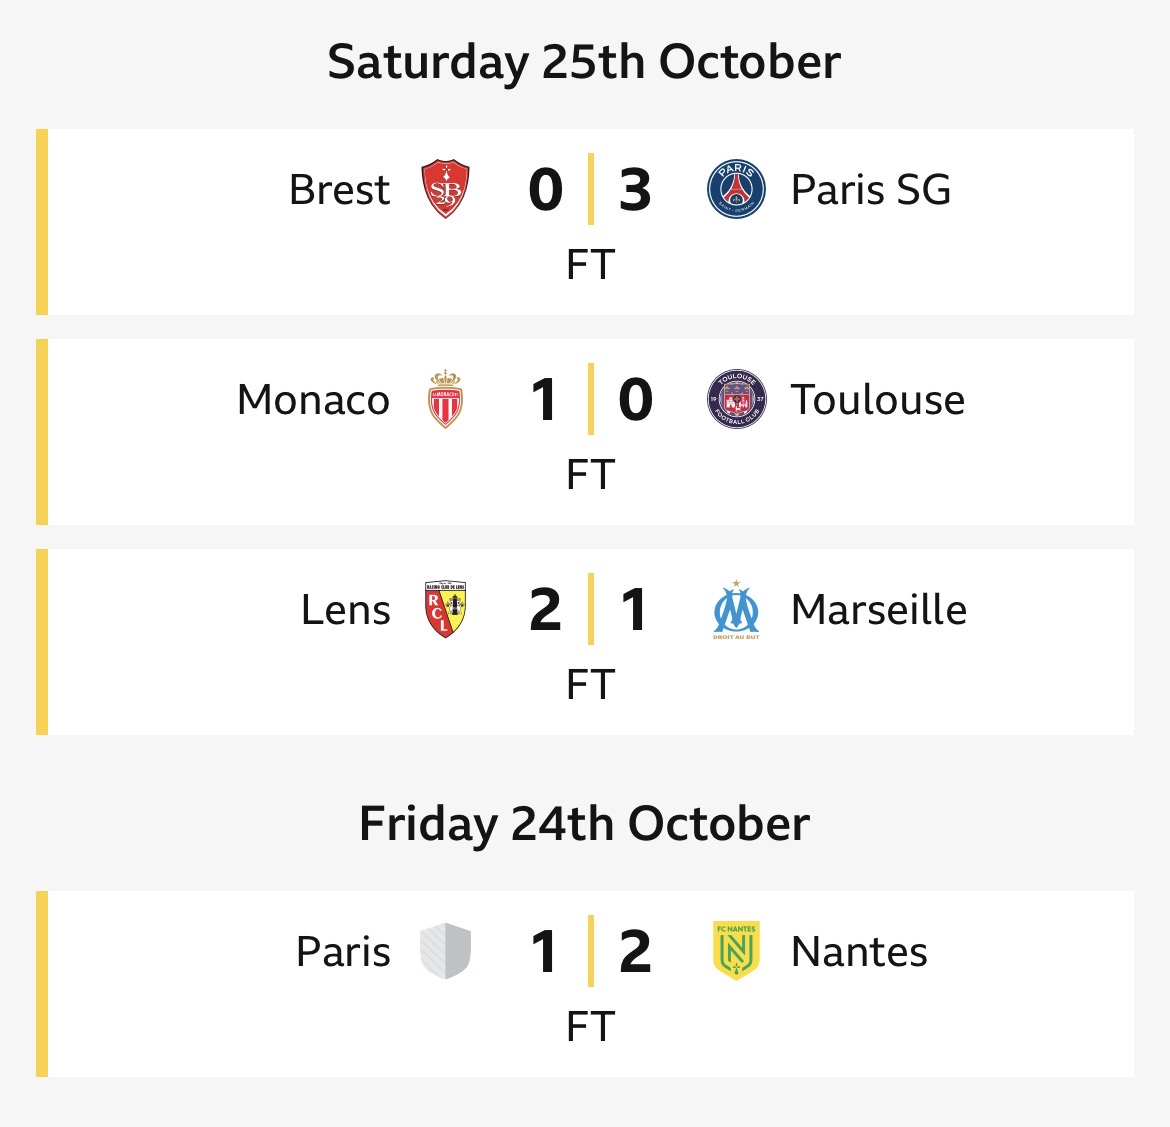Open the Paris SG team name link
Image resolution: width=1170 pixels, height=1127 pixels.
click(870, 189)
